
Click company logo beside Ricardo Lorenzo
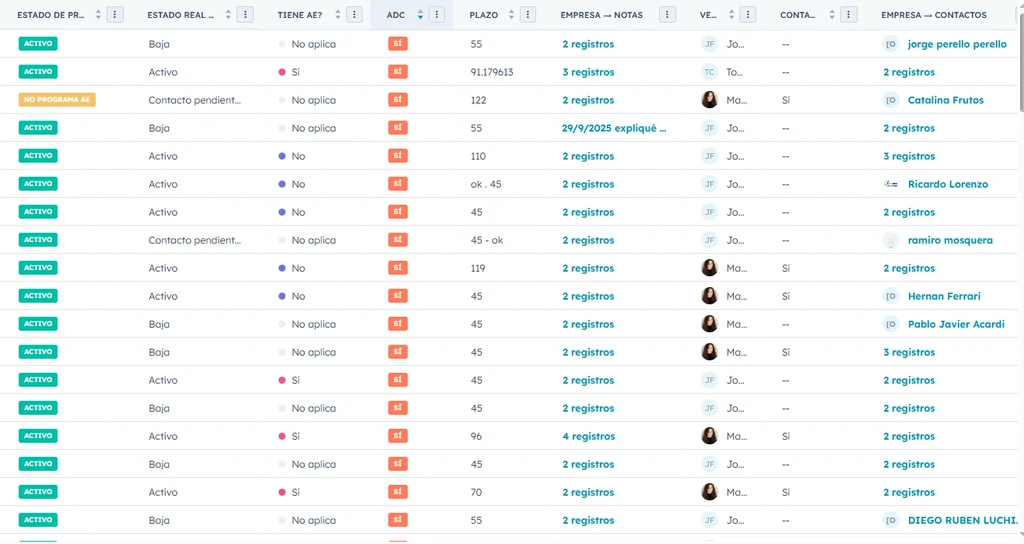point(891,184)
